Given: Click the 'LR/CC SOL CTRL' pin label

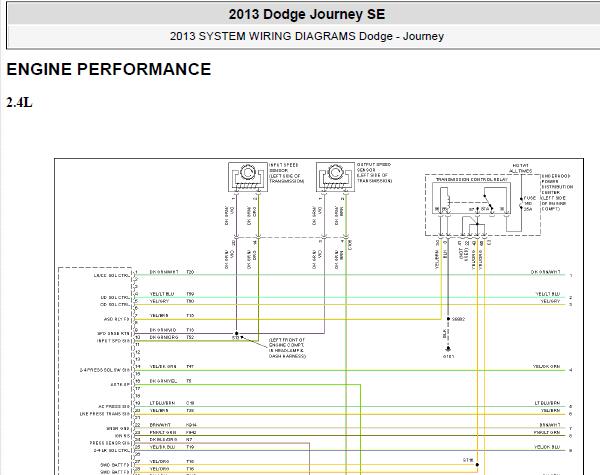Looking at the screenshot, I should (x=112, y=276).
